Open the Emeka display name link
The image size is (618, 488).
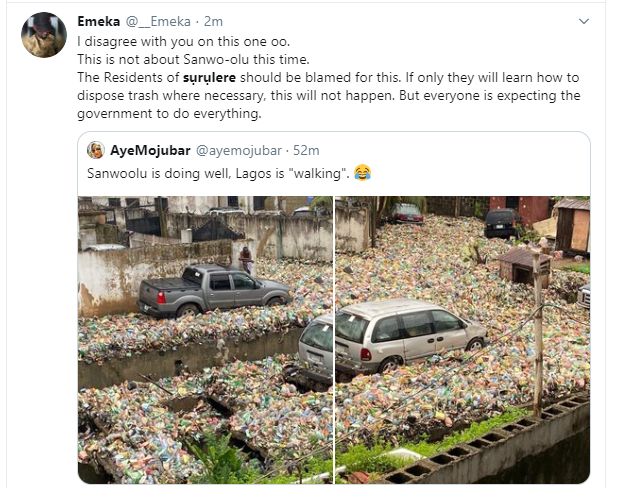click(x=99, y=21)
